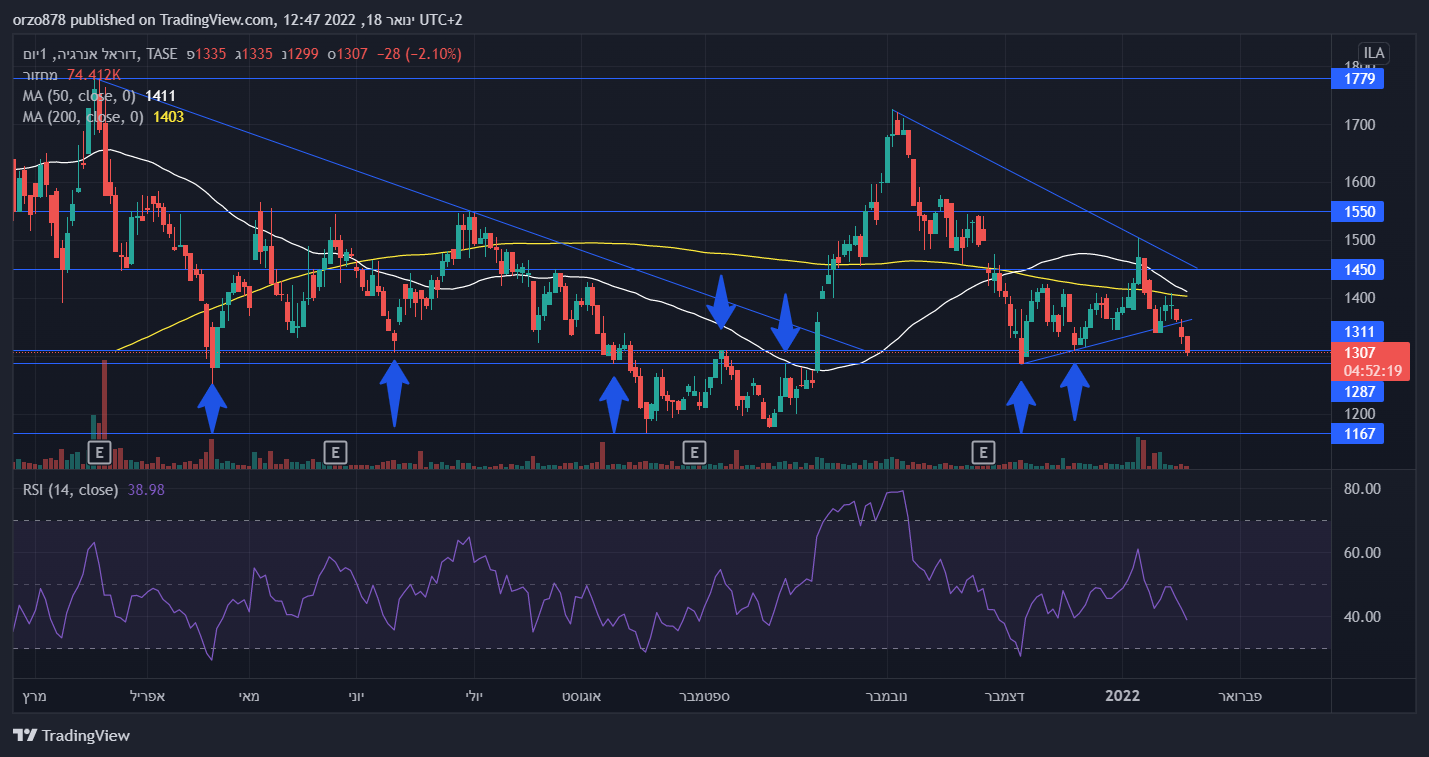Click the נובמבר label on the time axis
The image size is (1429, 757).
pyautogui.click(x=887, y=695)
